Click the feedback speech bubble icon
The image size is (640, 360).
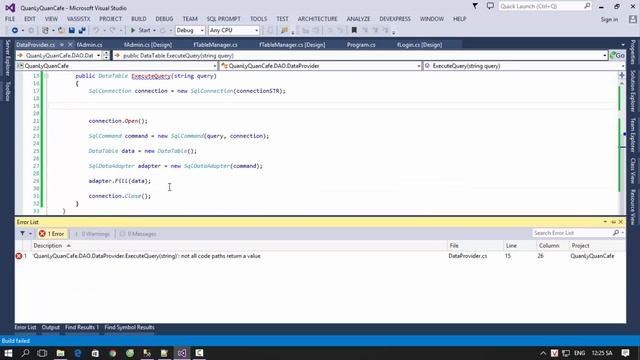pos(490,6)
